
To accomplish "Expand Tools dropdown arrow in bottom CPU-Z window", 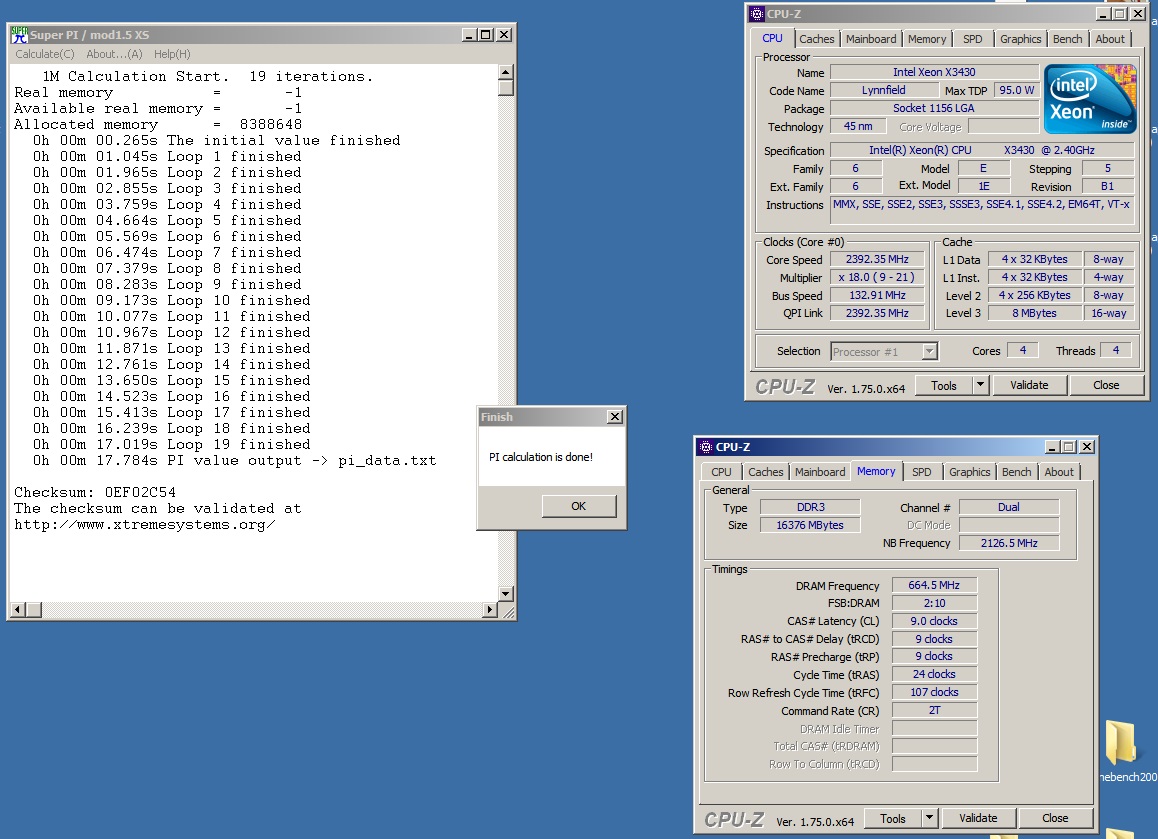I will pyautogui.click(x=929, y=818).
